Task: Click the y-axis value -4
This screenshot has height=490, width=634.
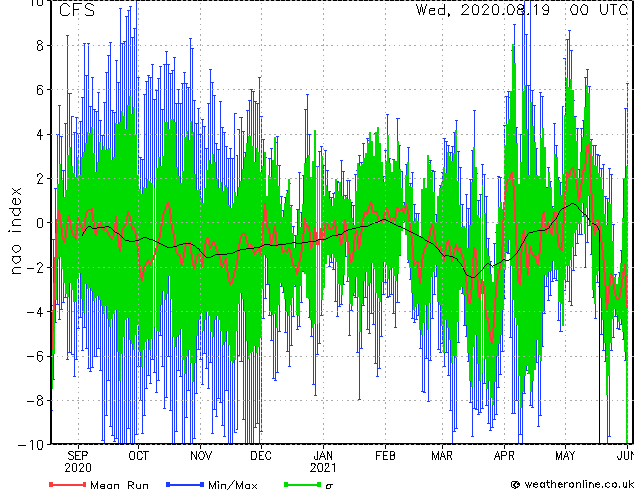Action: point(35,312)
